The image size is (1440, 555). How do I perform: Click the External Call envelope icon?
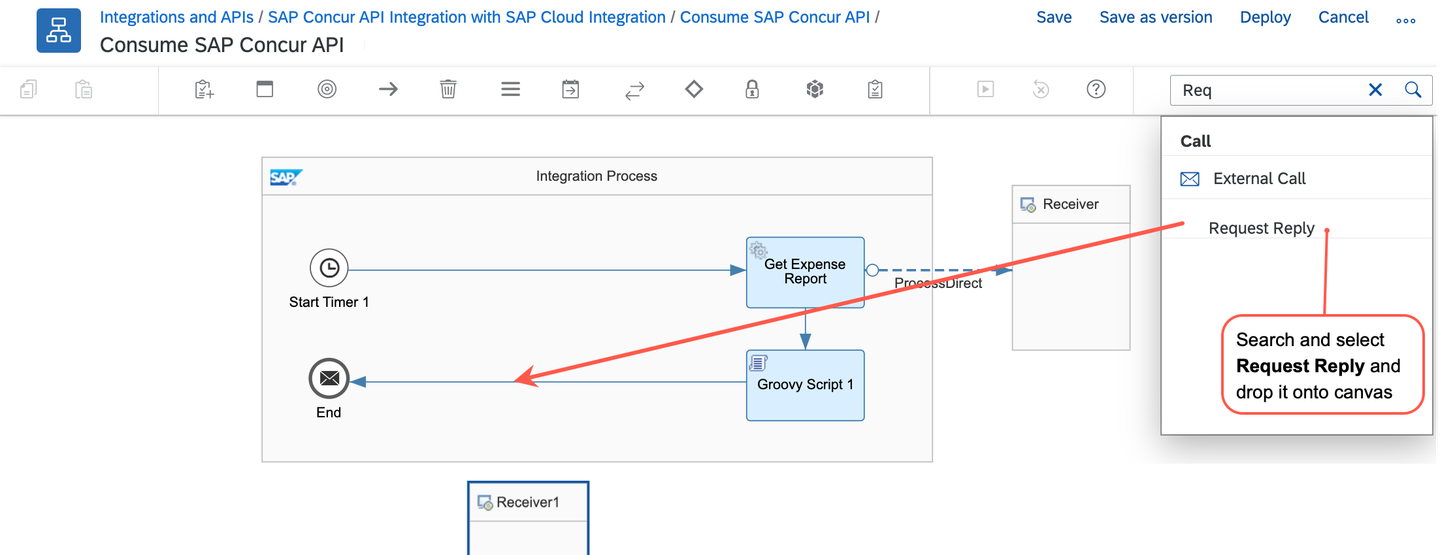[x=1190, y=179]
